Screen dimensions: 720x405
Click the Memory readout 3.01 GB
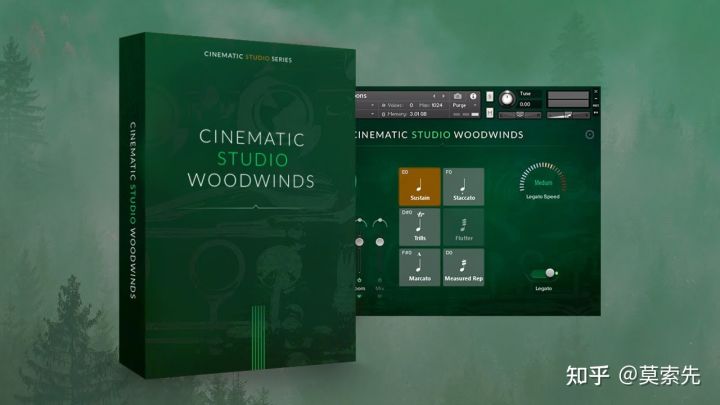(418, 114)
